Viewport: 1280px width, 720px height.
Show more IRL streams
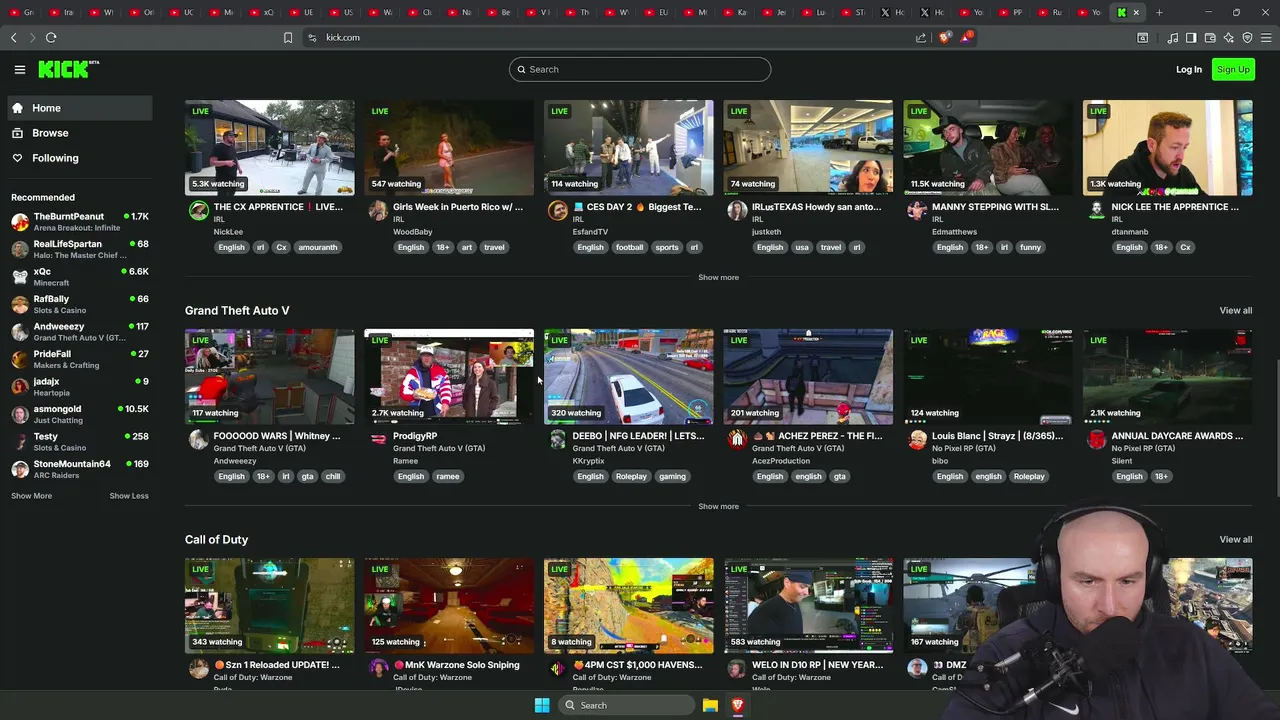pyautogui.click(x=718, y=277)
